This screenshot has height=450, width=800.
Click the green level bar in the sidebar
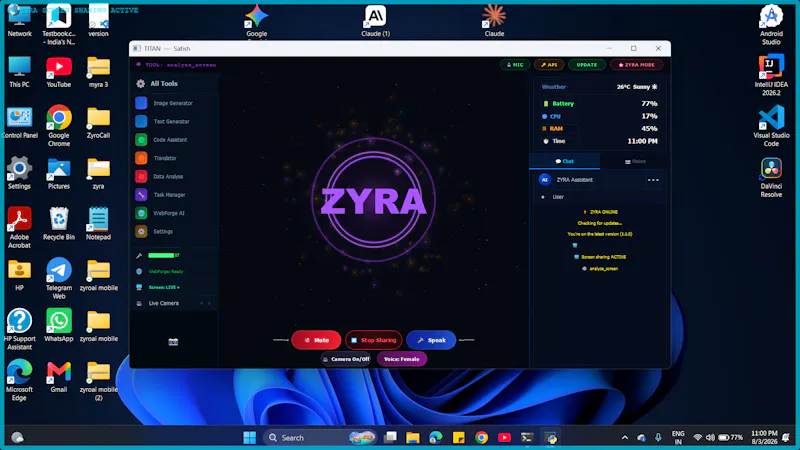(161, 255)
